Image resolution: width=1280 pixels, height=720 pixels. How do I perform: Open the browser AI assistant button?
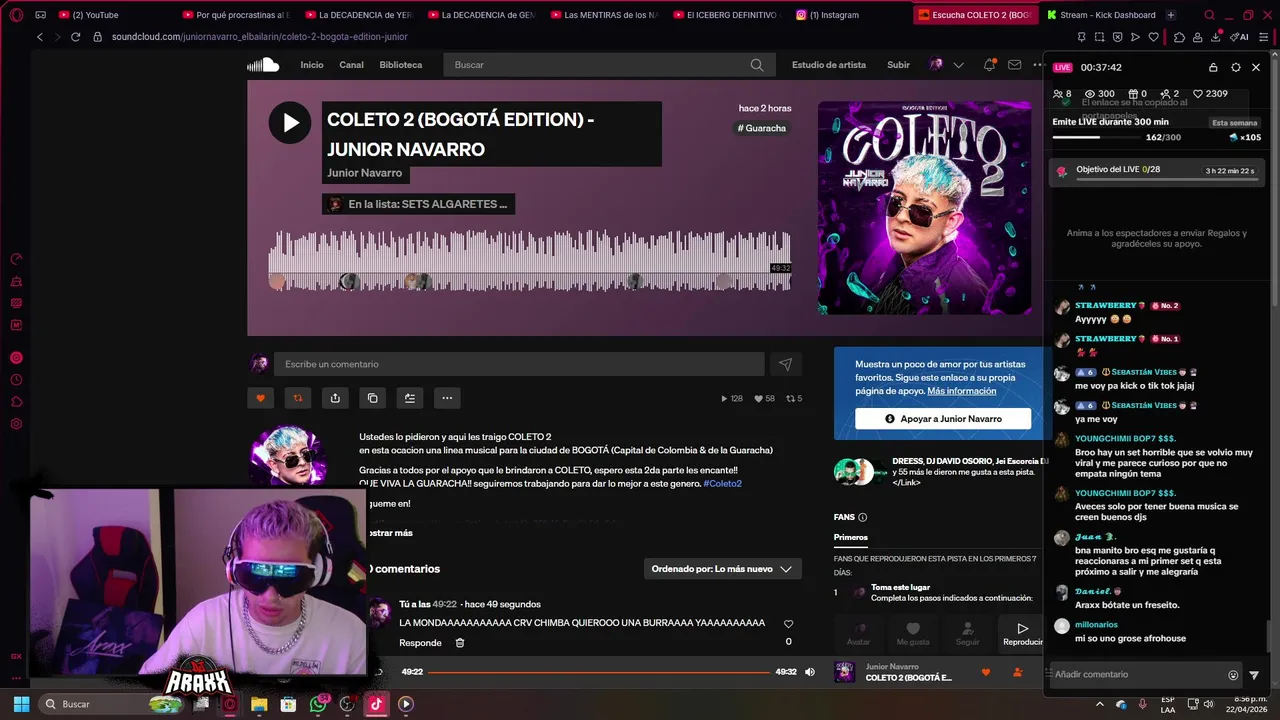point(1240,37)
